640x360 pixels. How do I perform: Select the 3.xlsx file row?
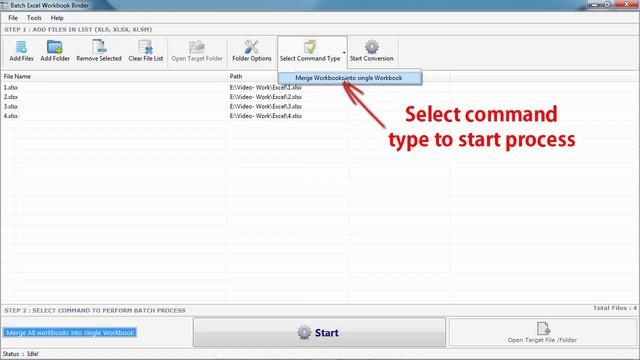tap(318, 106)
